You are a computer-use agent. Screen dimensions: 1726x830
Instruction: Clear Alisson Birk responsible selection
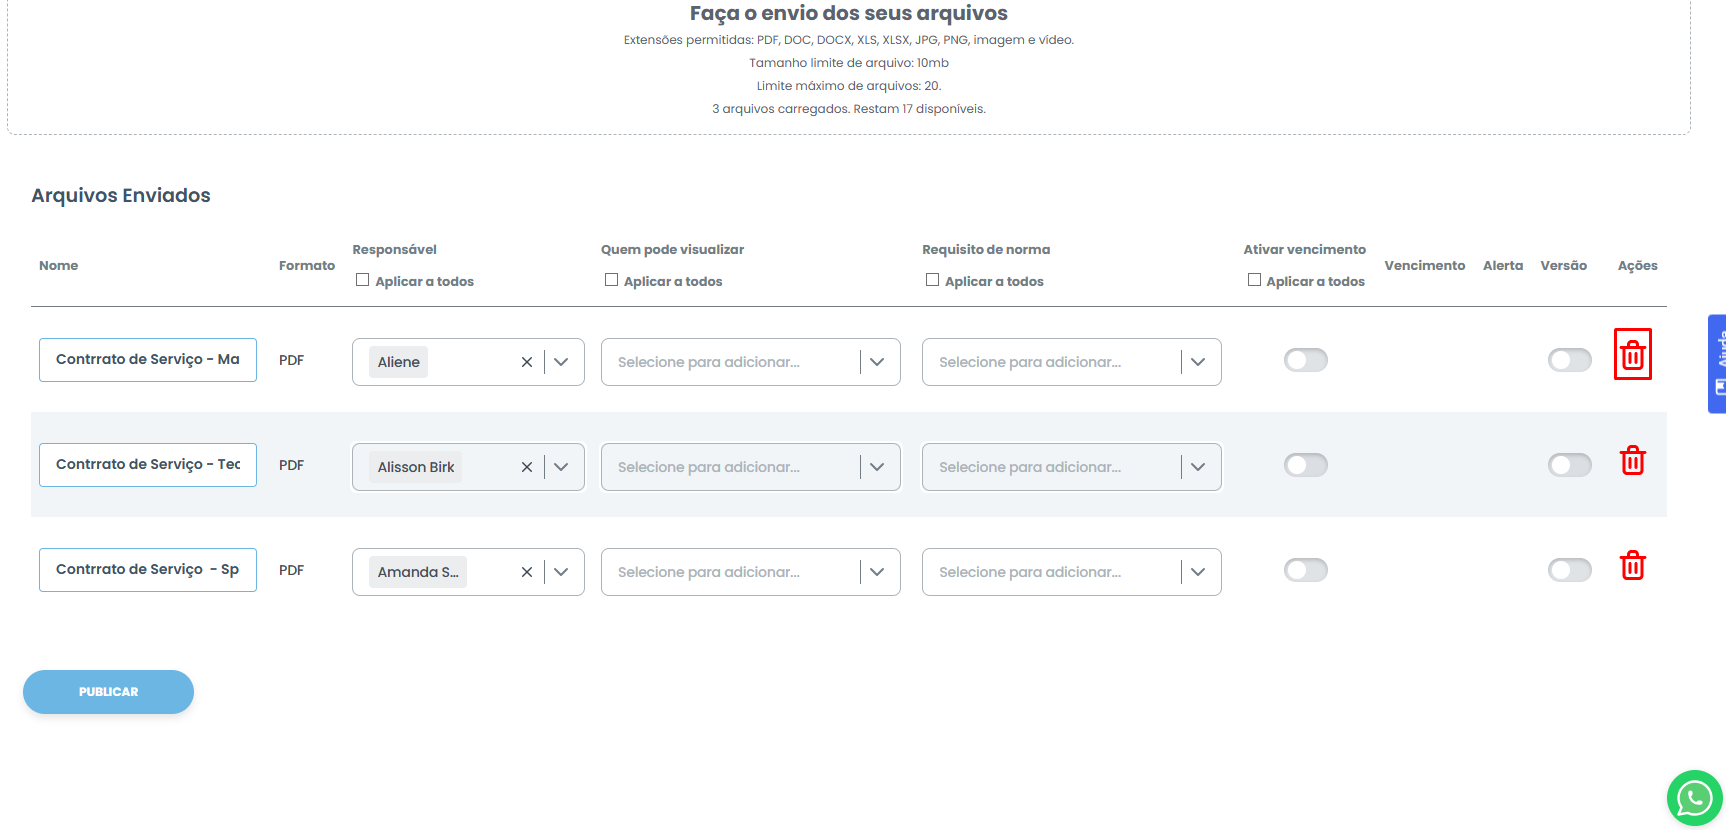(x=526, y=467)
